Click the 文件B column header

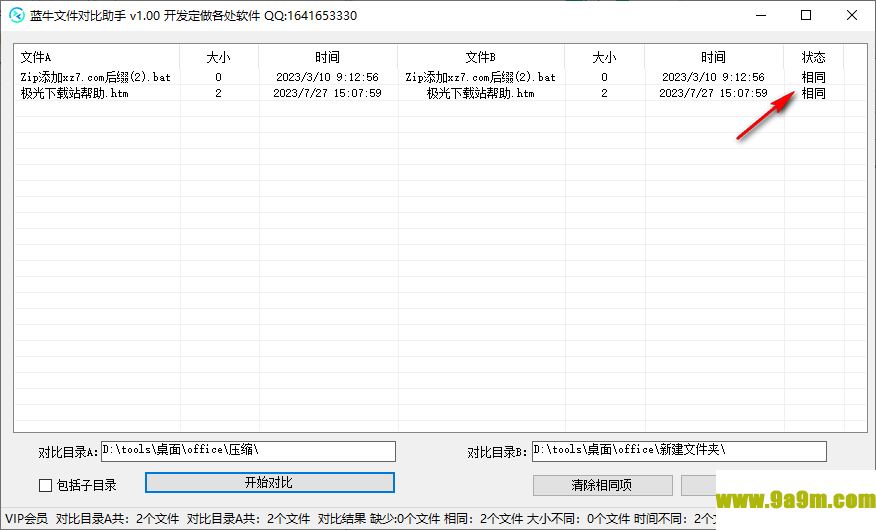click(x=480, y=57)
